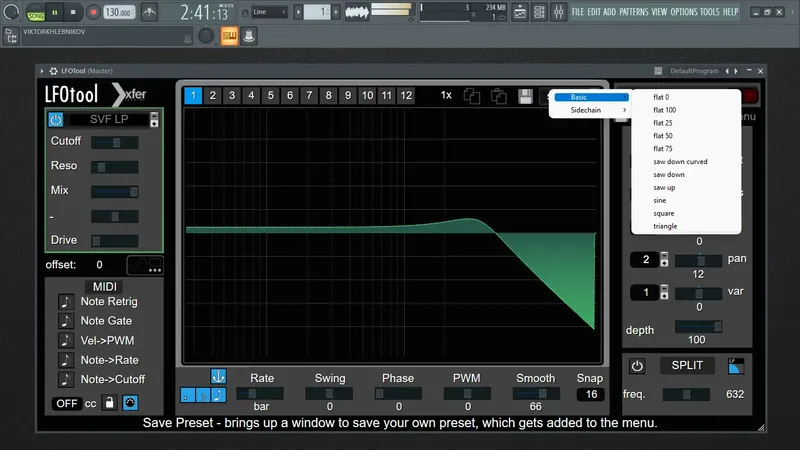Image resolution: width=800 pixels, height=450 pixels.
Task: Adjust the split freq. slider
Action: (x=686, y=394)
